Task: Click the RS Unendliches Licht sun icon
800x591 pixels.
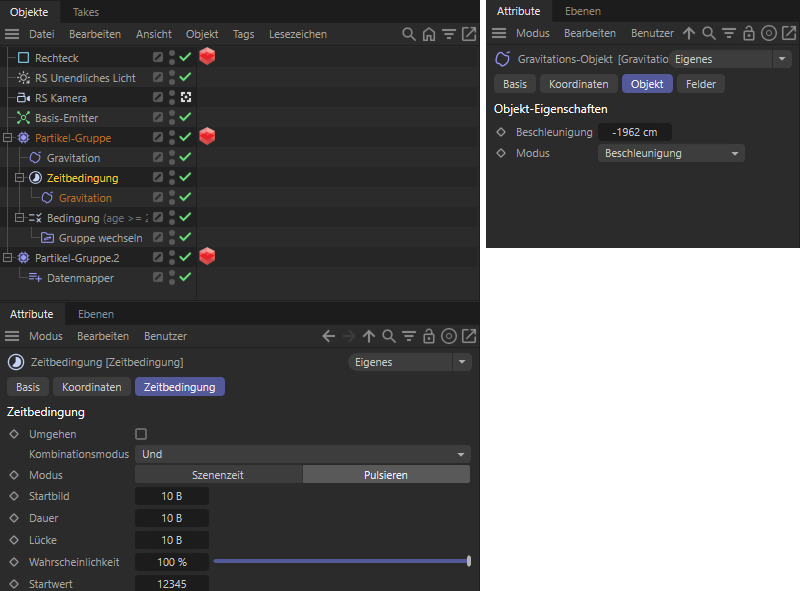Action: pos(23,78)
